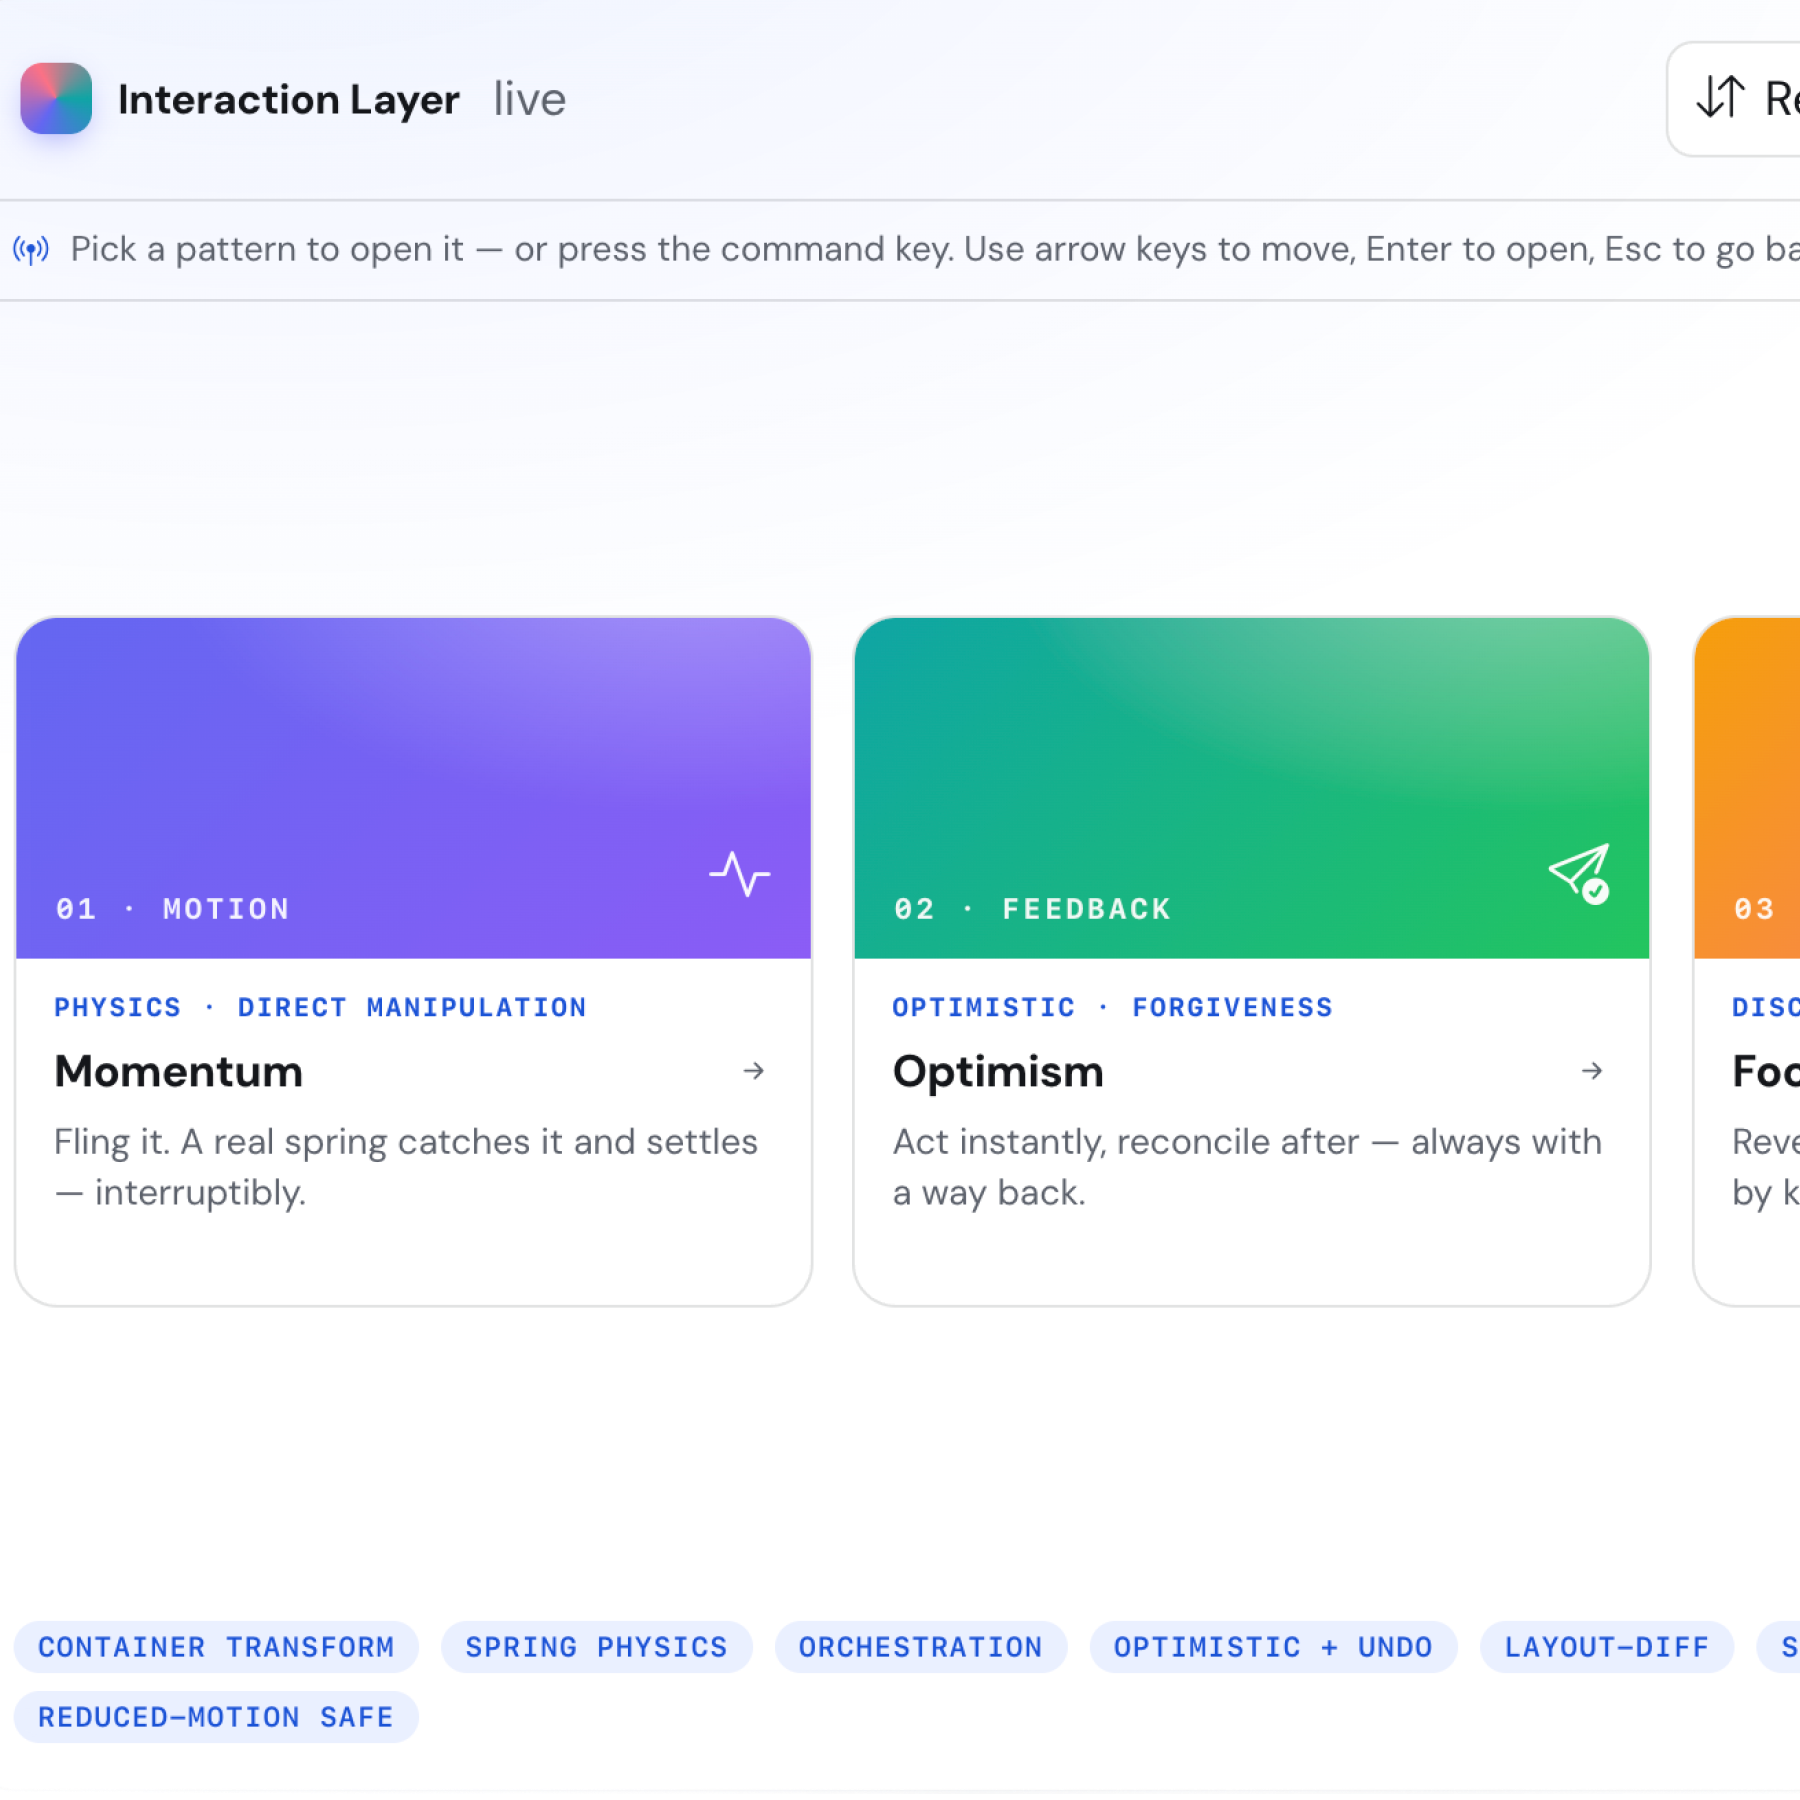Click the Interaction Layer gradient logo
The height and width of the screenshot is (1800, 1800).
56,99
